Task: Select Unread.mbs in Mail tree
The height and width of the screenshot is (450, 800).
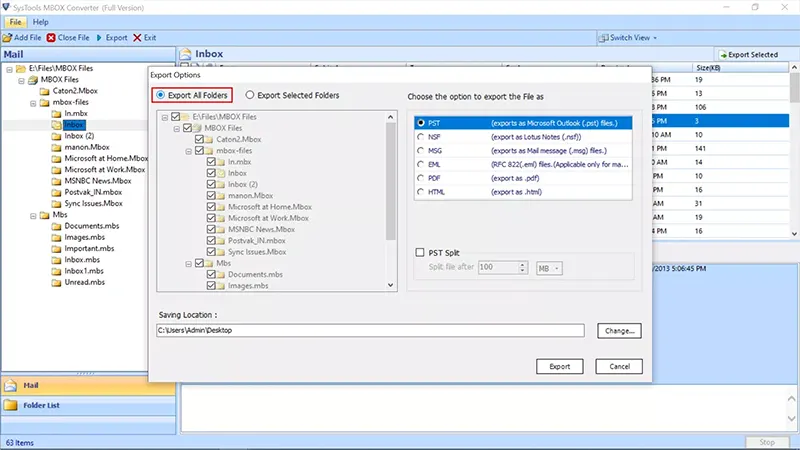Action: coord(84,282)
